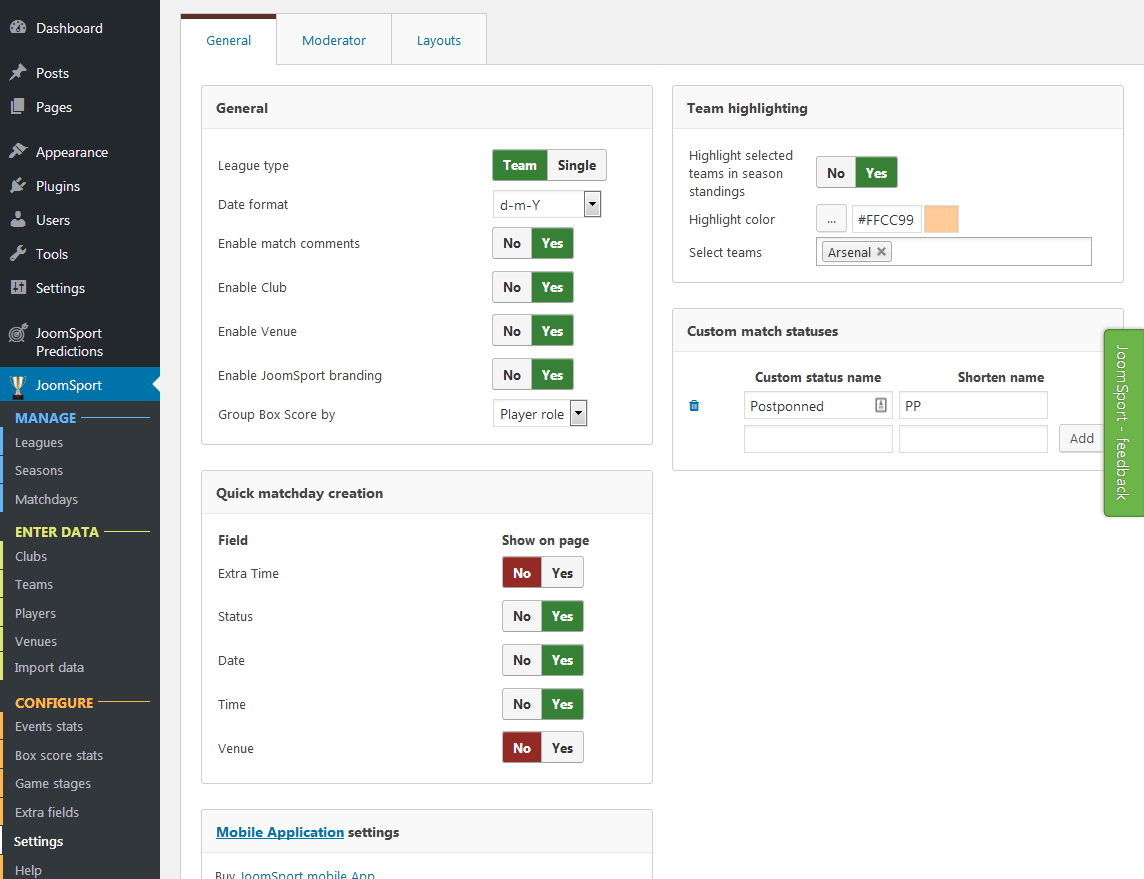Click the icon inside Postponned status field
The width and height of the screenshot is (1144, 879).
click(881, 405)
